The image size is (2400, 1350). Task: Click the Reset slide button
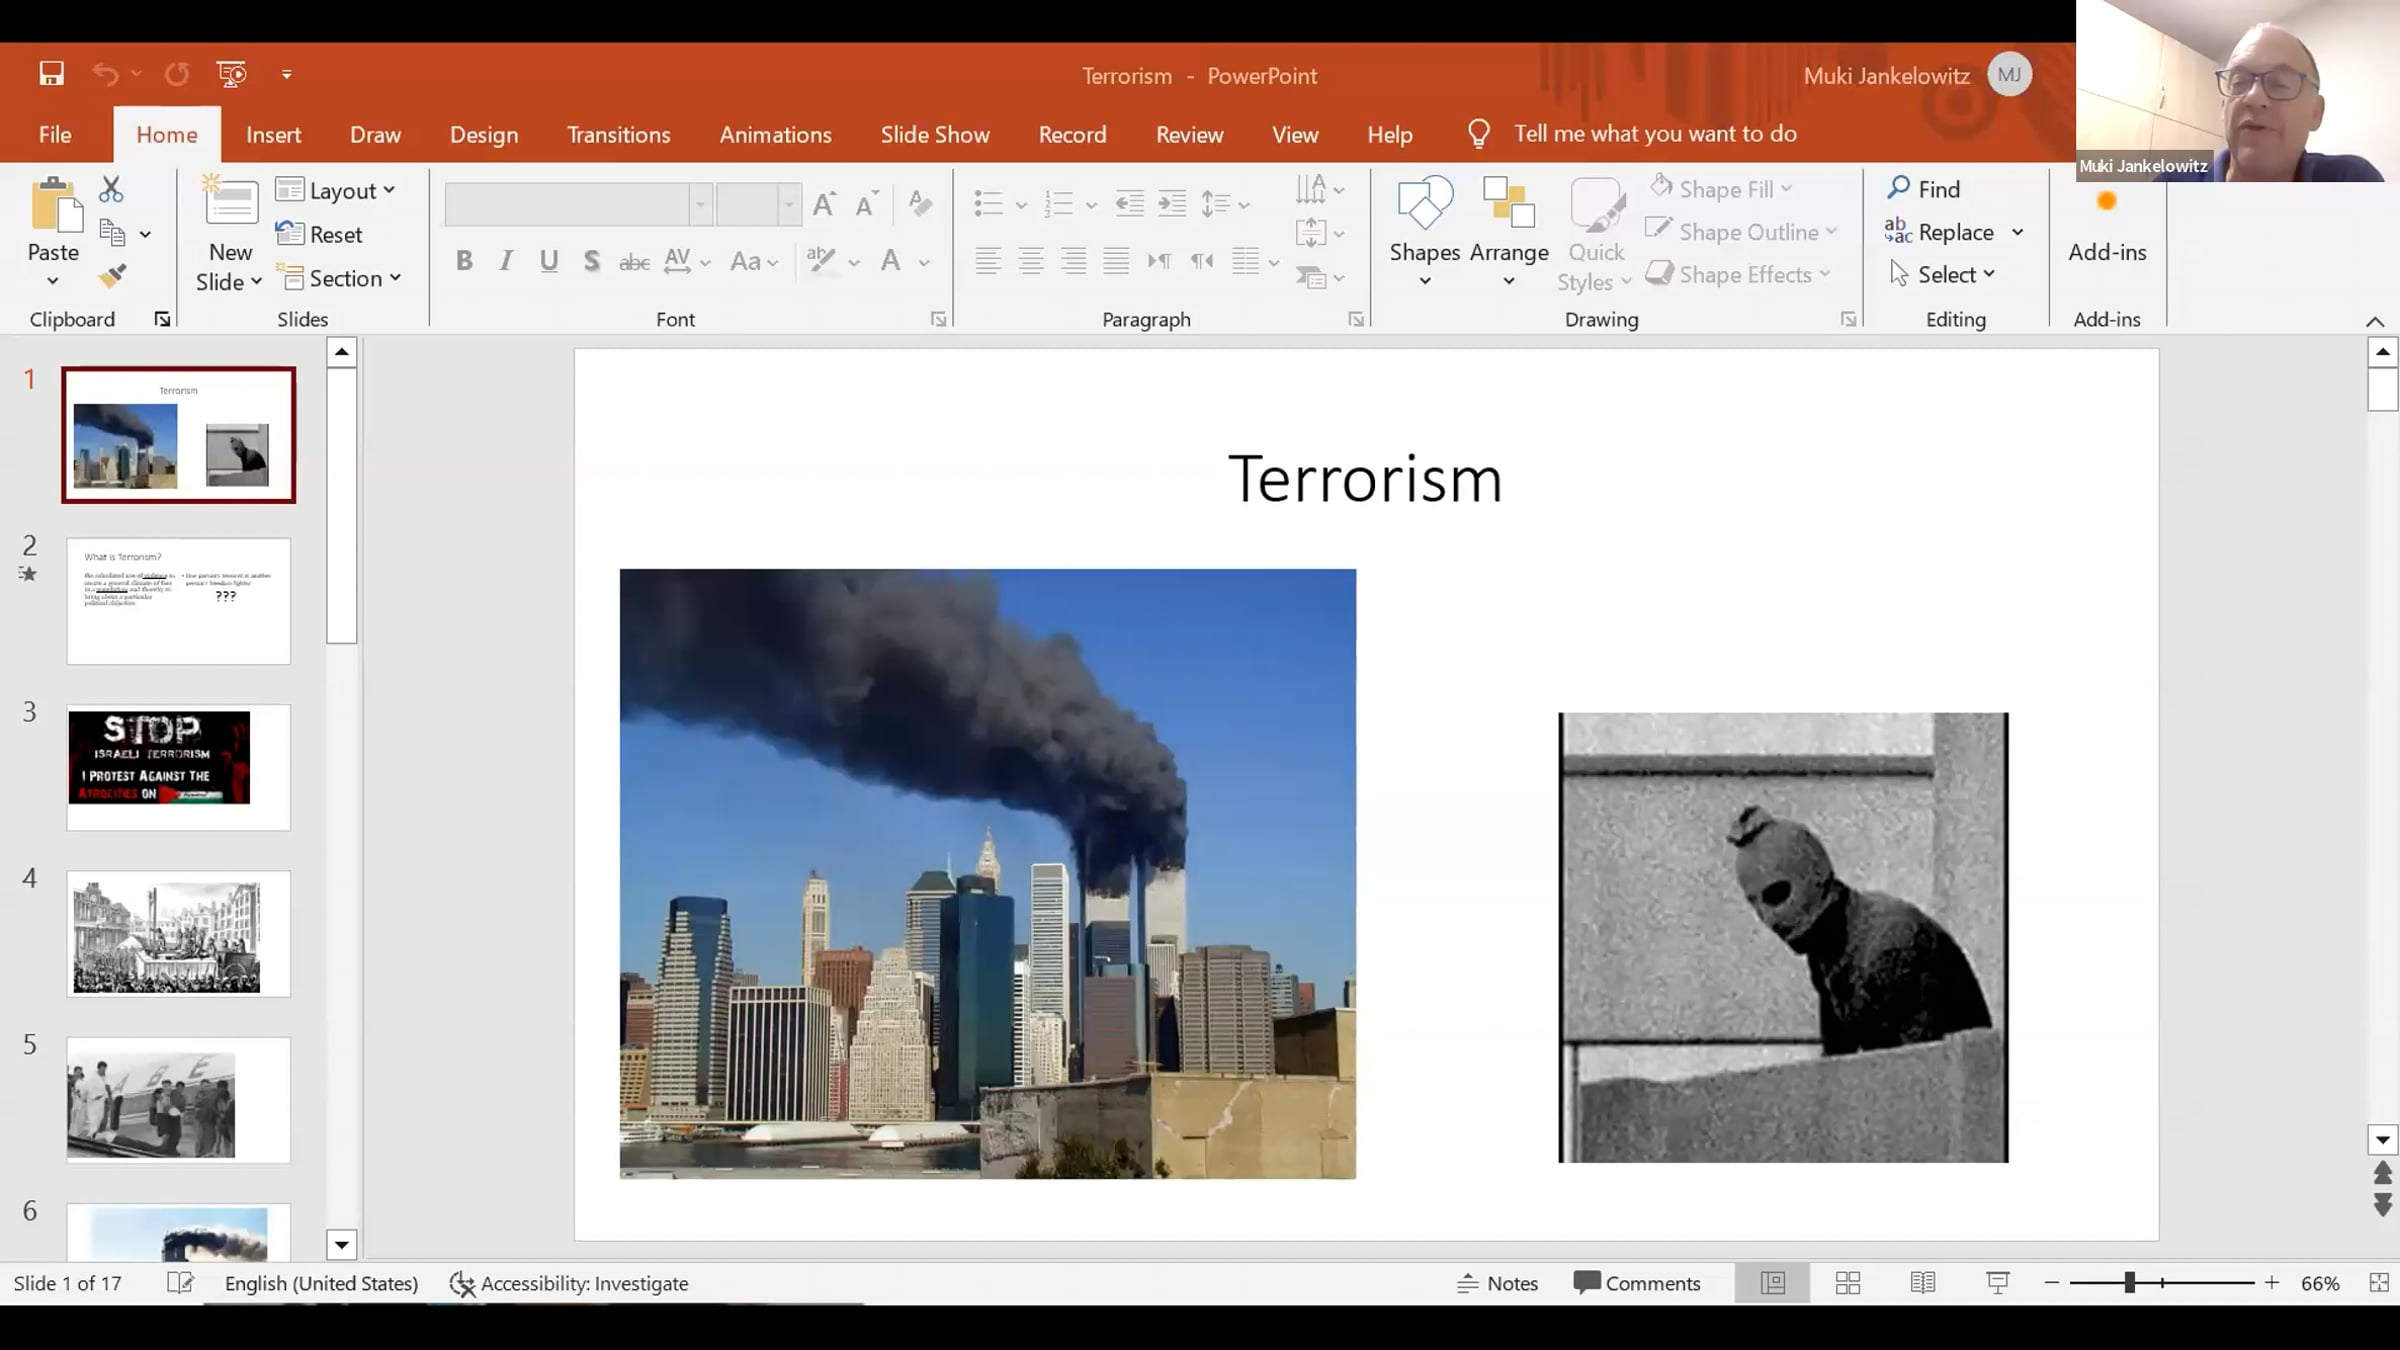click(320, 235)
